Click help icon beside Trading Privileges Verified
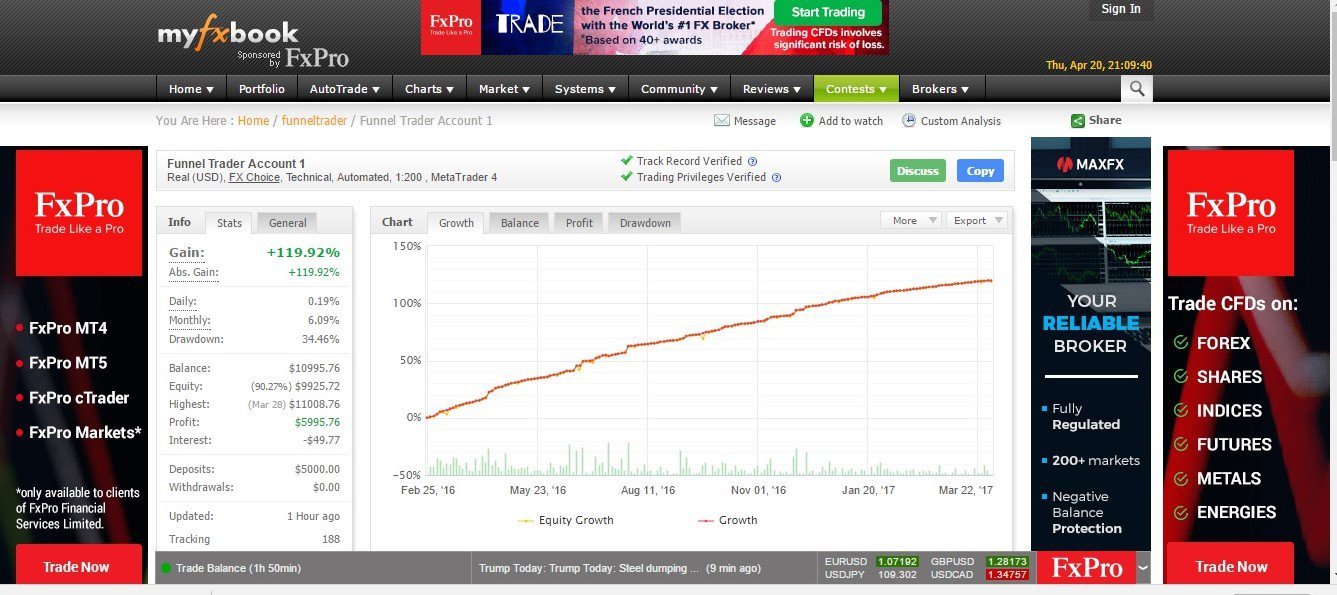Screen dimensions: 1337x595 coord(776,178)
